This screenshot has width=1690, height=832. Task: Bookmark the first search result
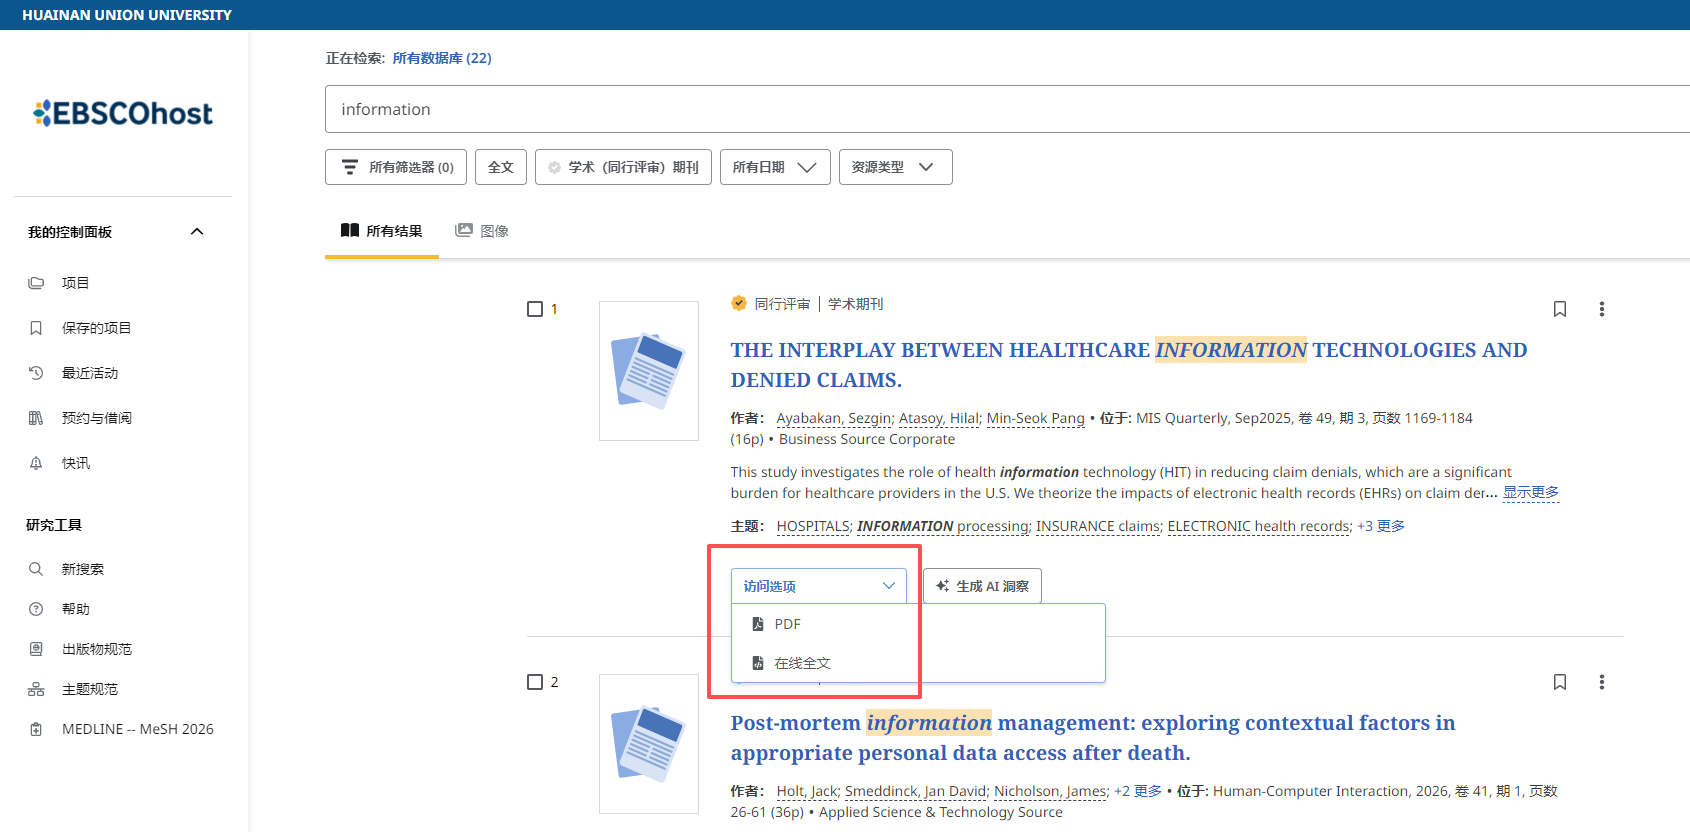click(1559, 309)
